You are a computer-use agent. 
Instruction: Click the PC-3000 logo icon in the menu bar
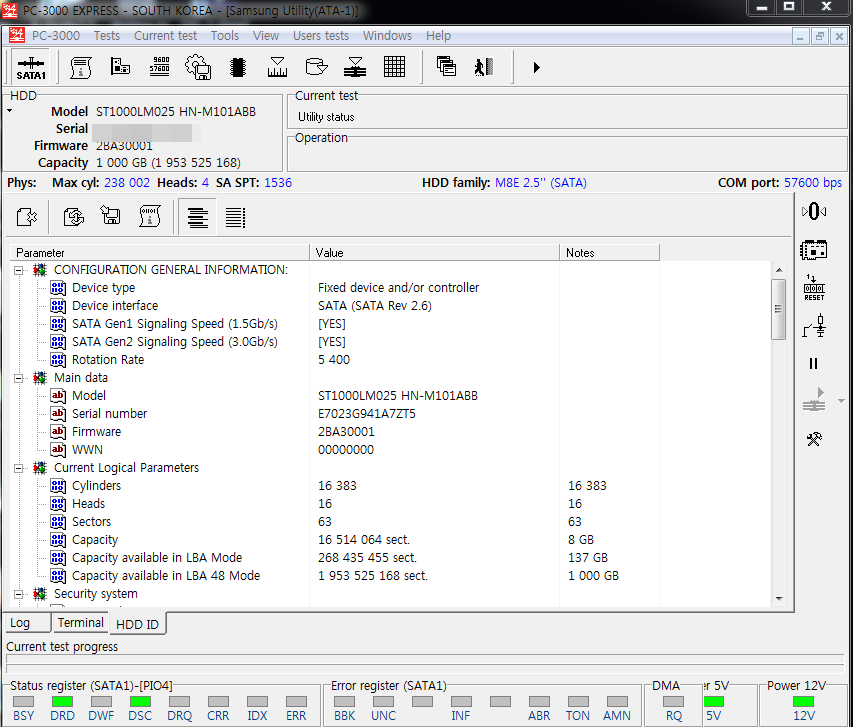pyautogui.click(x=17, y=35)
